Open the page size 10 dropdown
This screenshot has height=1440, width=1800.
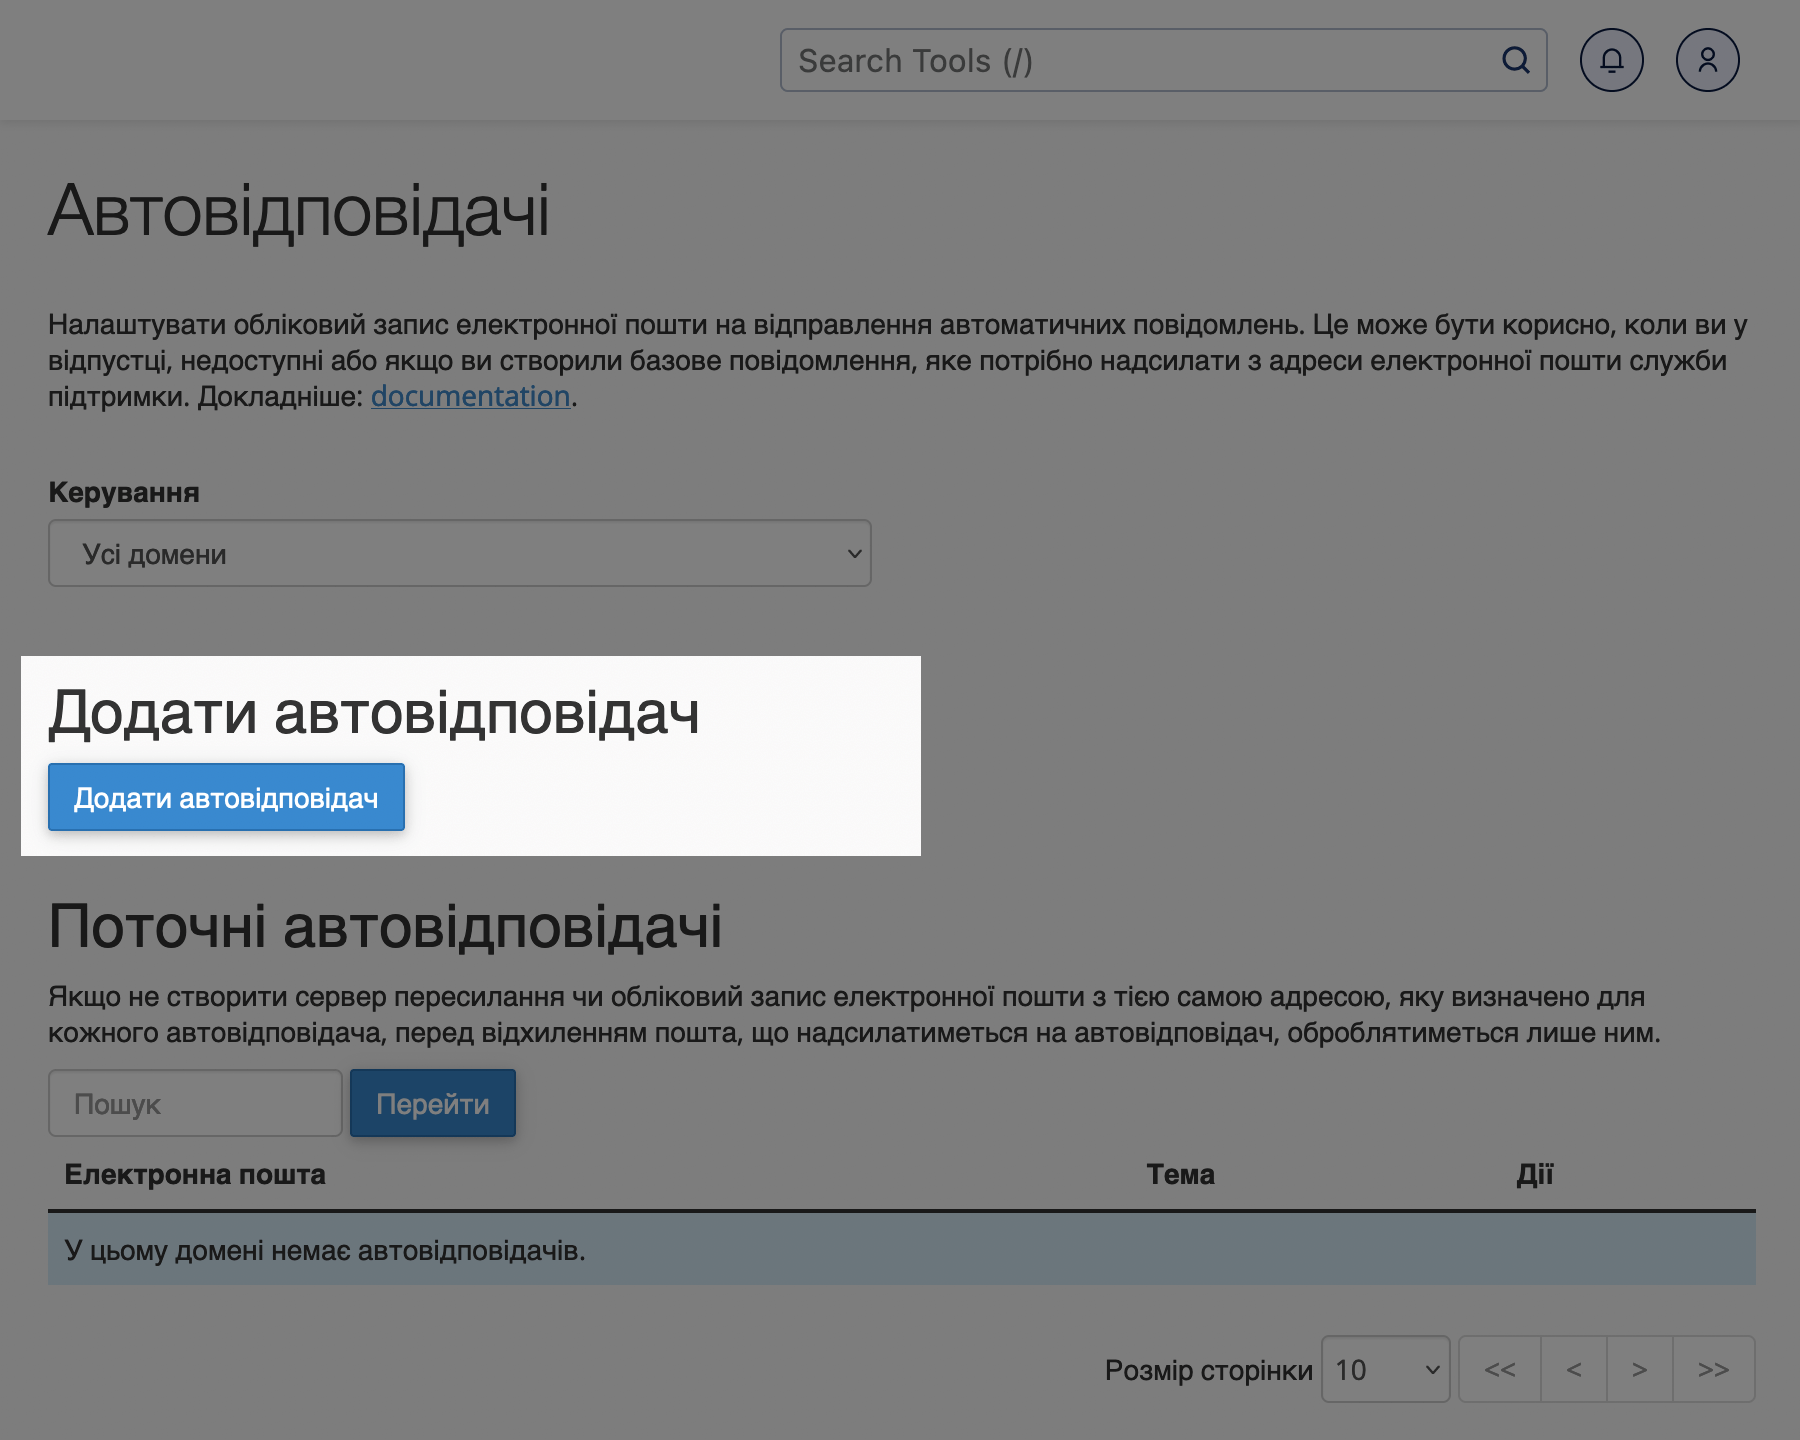(1386, 1369)
